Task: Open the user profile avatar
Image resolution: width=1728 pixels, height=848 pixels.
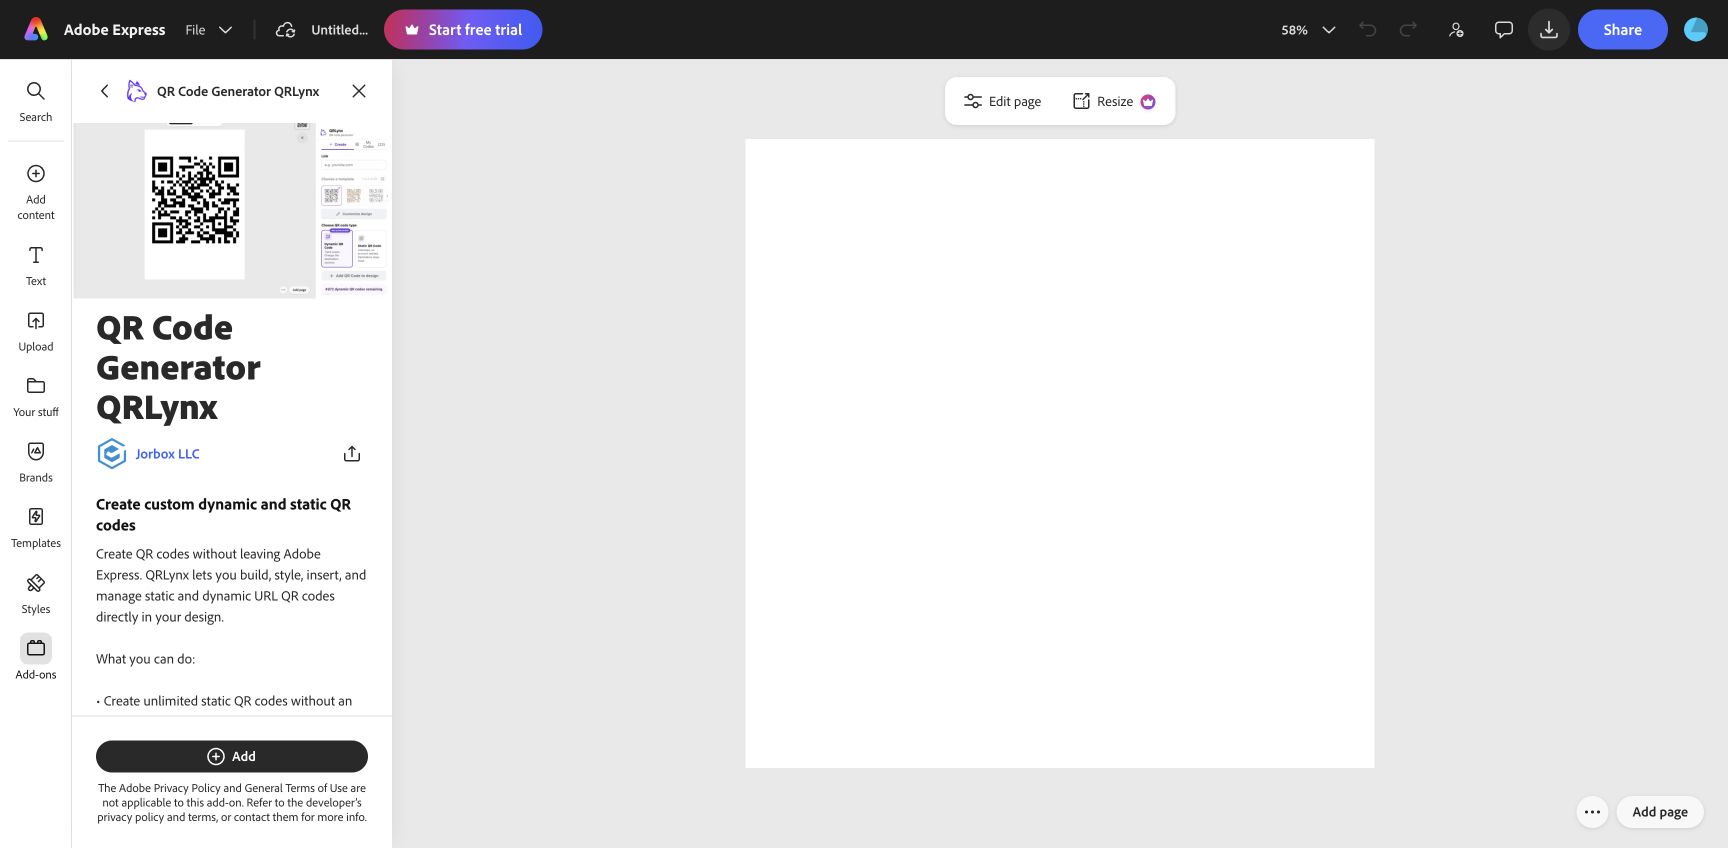Action: (1696, 30)
